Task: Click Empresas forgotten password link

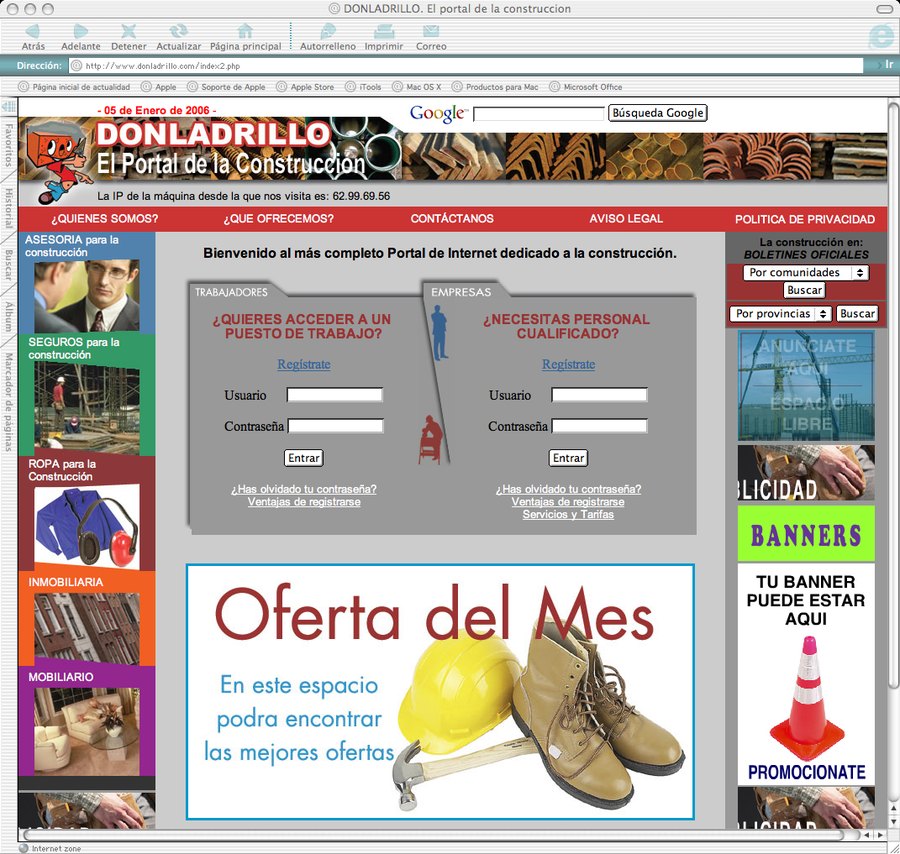Action: (x=568, y=489)
